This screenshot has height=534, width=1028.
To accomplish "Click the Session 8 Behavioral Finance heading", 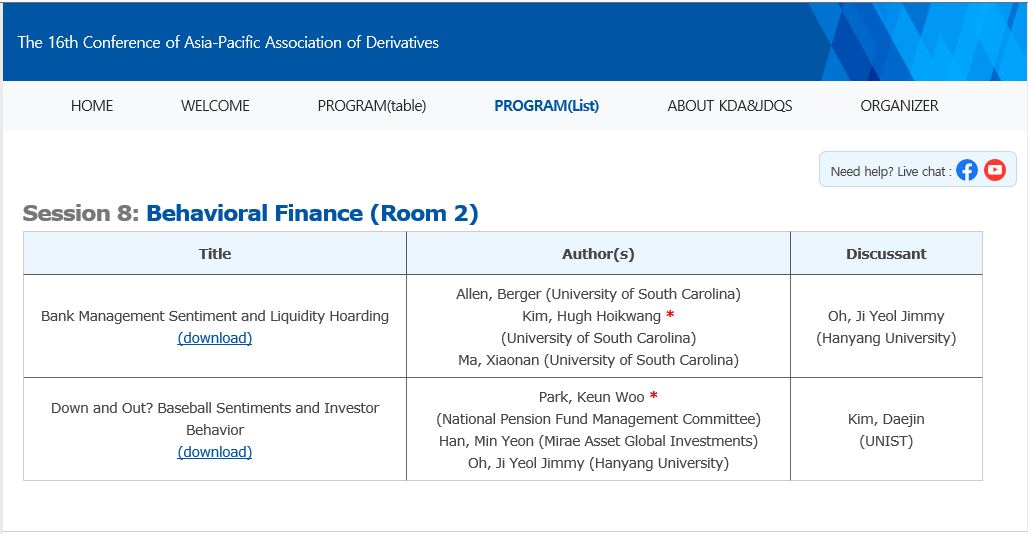I will pyautogui.click(x=250, y=214).
